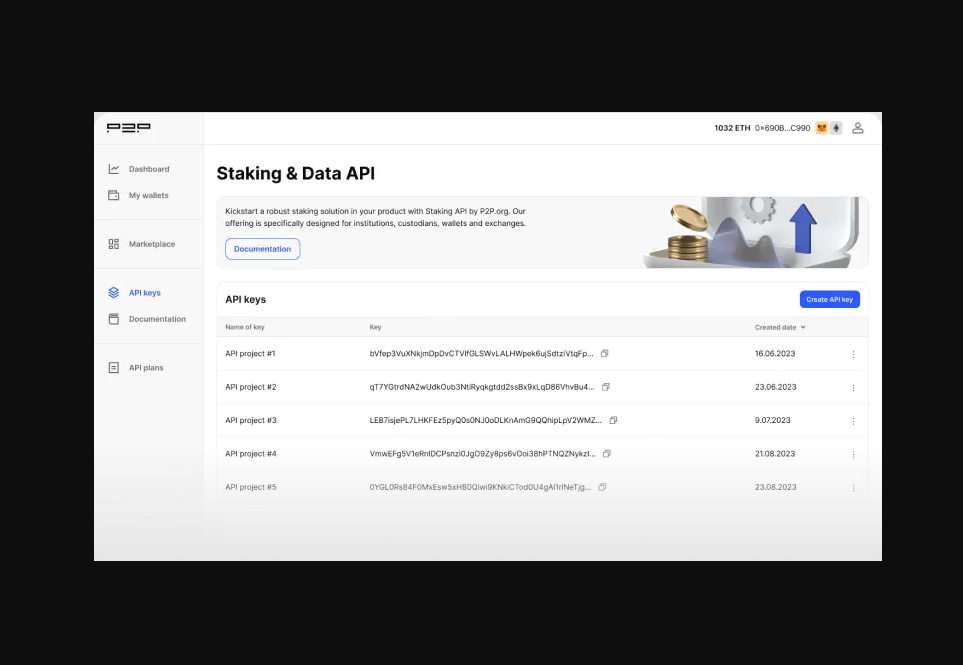Screen dimensions: 963x665
Task: Open options menu for API project #2
Action: (x=853, y=387)
